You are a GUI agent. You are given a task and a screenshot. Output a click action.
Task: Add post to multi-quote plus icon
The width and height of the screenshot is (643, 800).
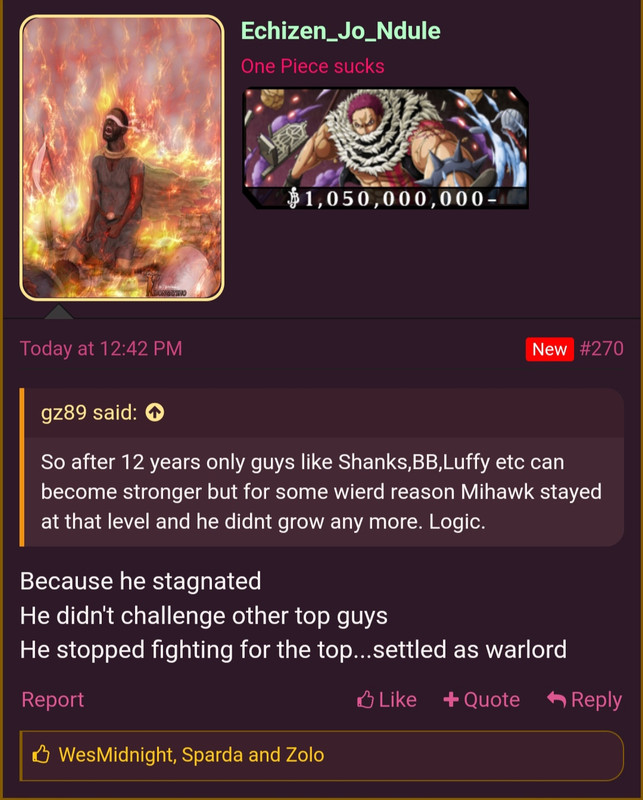point(451,699)
